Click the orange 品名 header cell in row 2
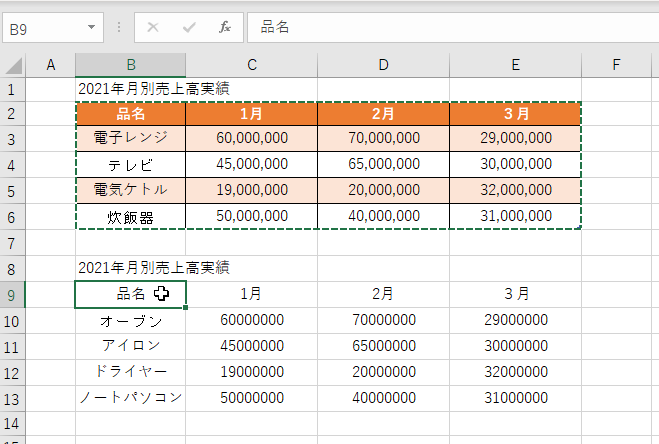 click(131, 113)
